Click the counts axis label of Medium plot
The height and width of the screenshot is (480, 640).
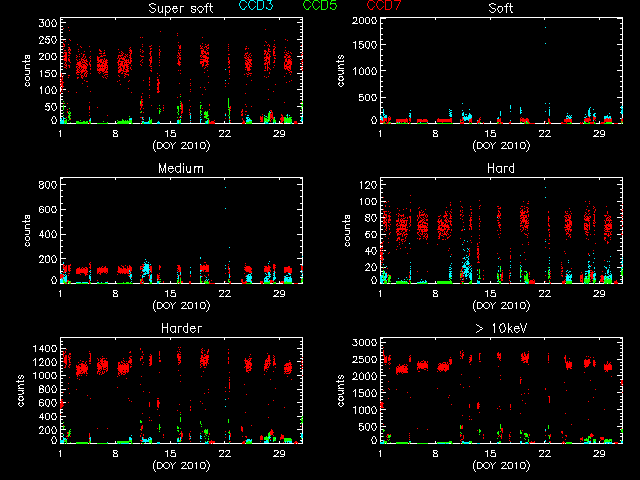tap(29, 230)
